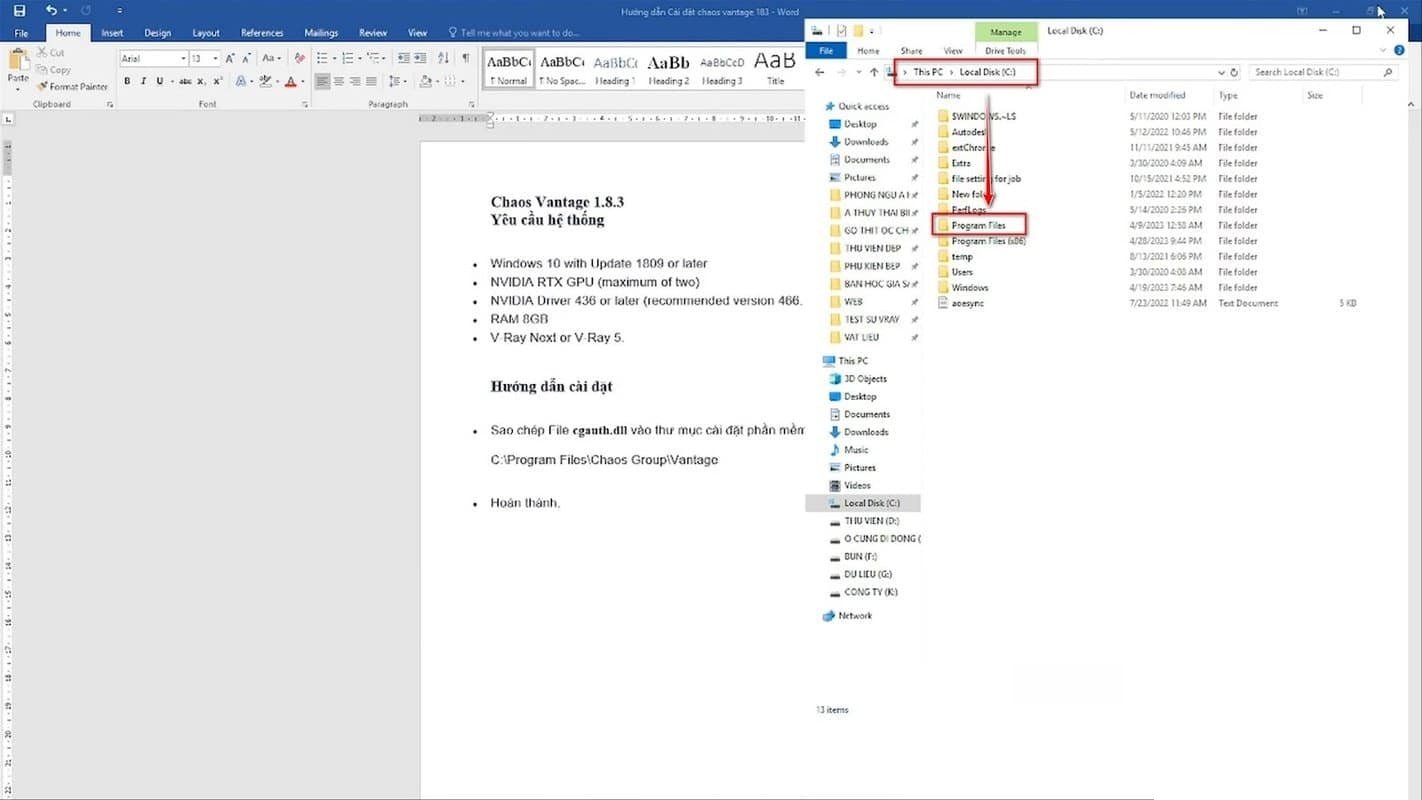The height and width of the screenshot is (800, 1422).
Task: Open the Change Case dropdown
Action: [272, 59]
